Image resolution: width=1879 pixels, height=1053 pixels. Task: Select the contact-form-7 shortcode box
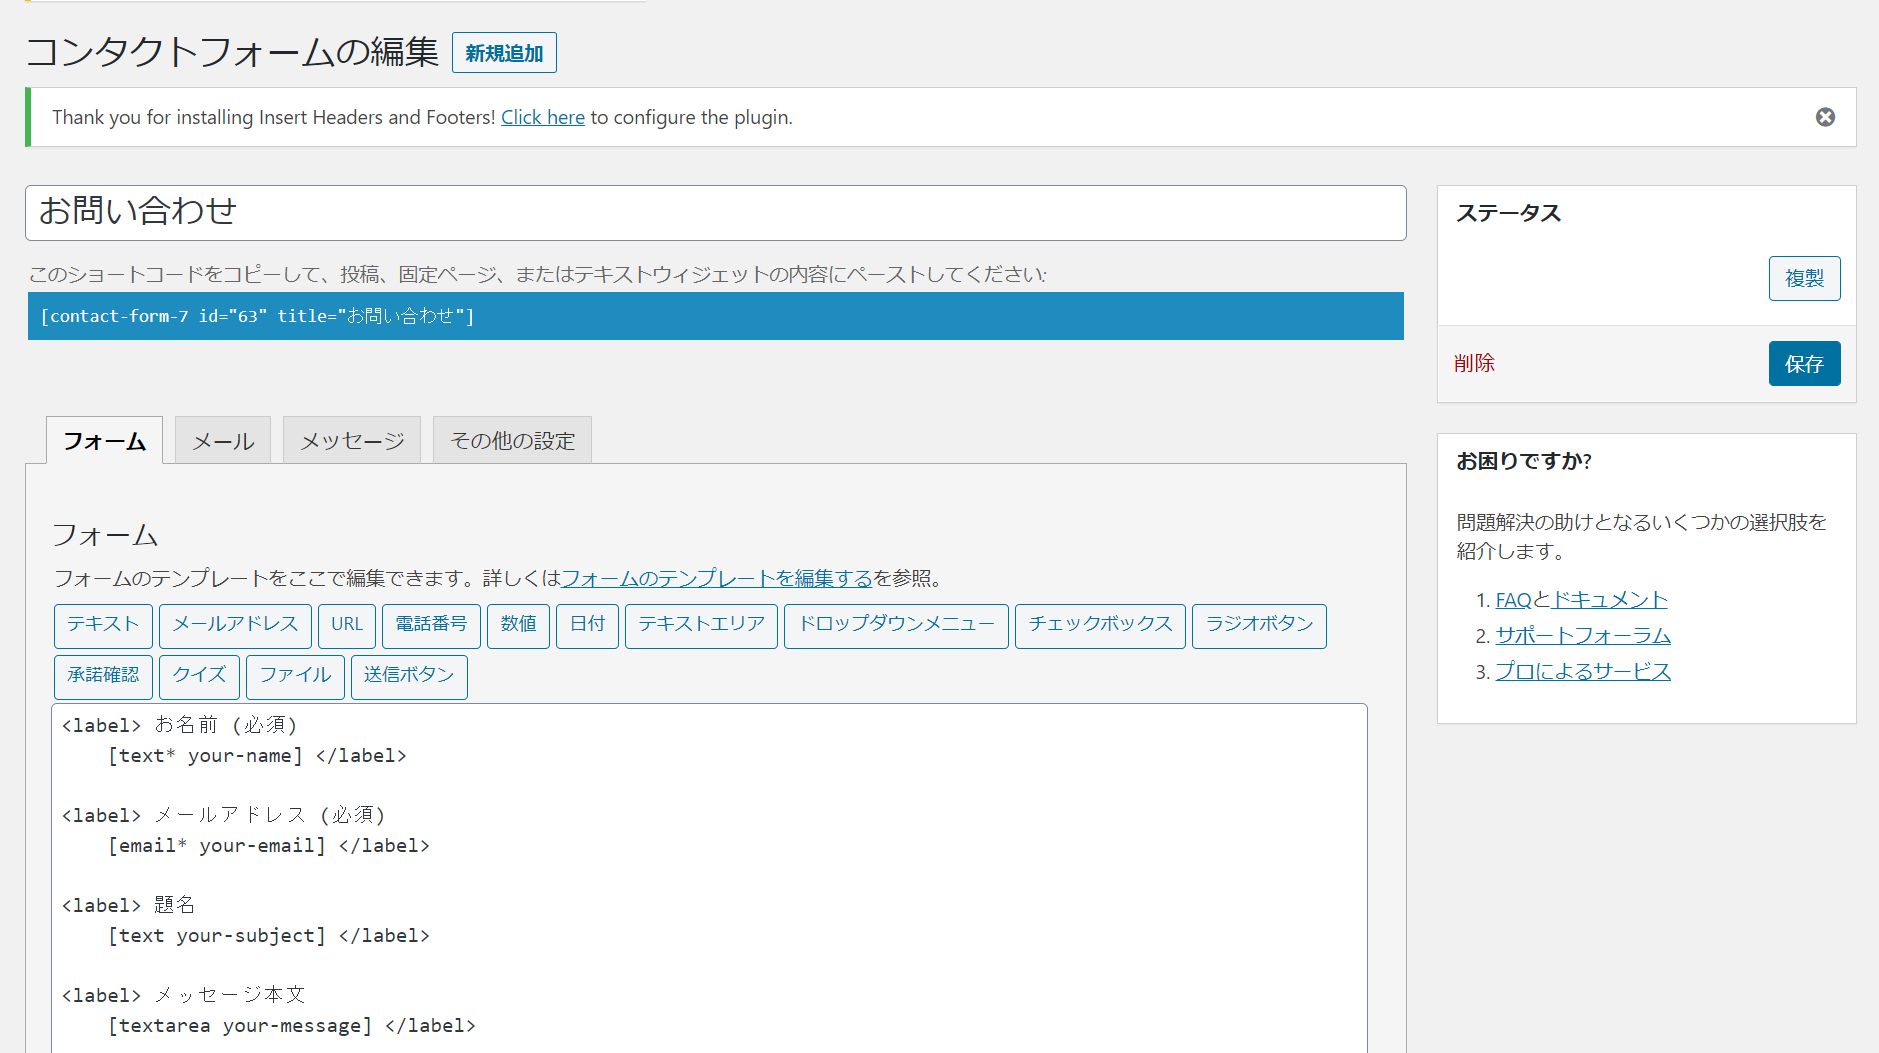coord(715,316)
